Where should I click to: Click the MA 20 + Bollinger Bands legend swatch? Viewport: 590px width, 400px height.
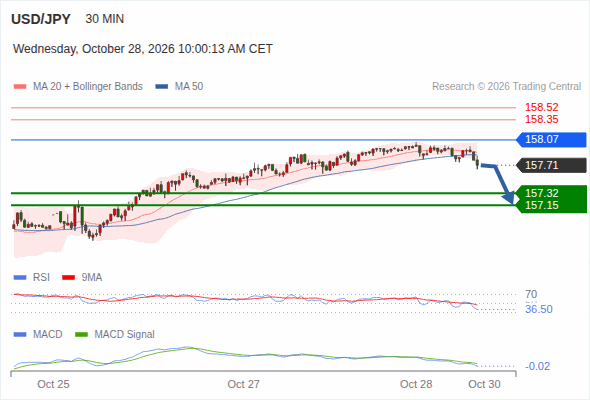(x=20, y=87)
